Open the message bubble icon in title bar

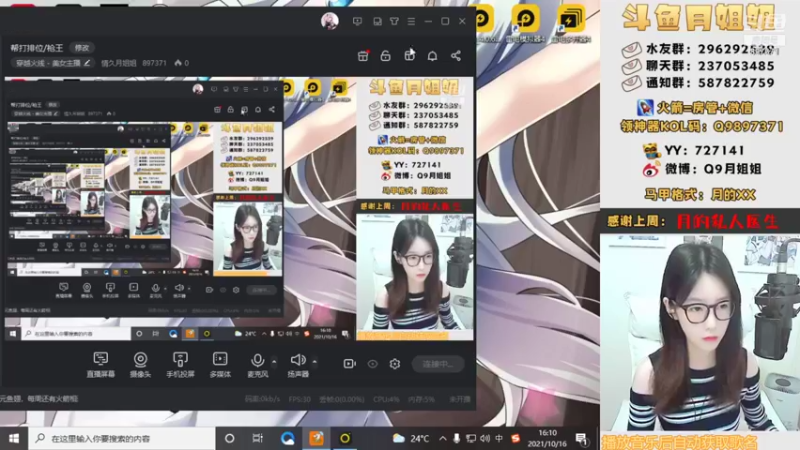pyautogui.click(x=357, y=21)
